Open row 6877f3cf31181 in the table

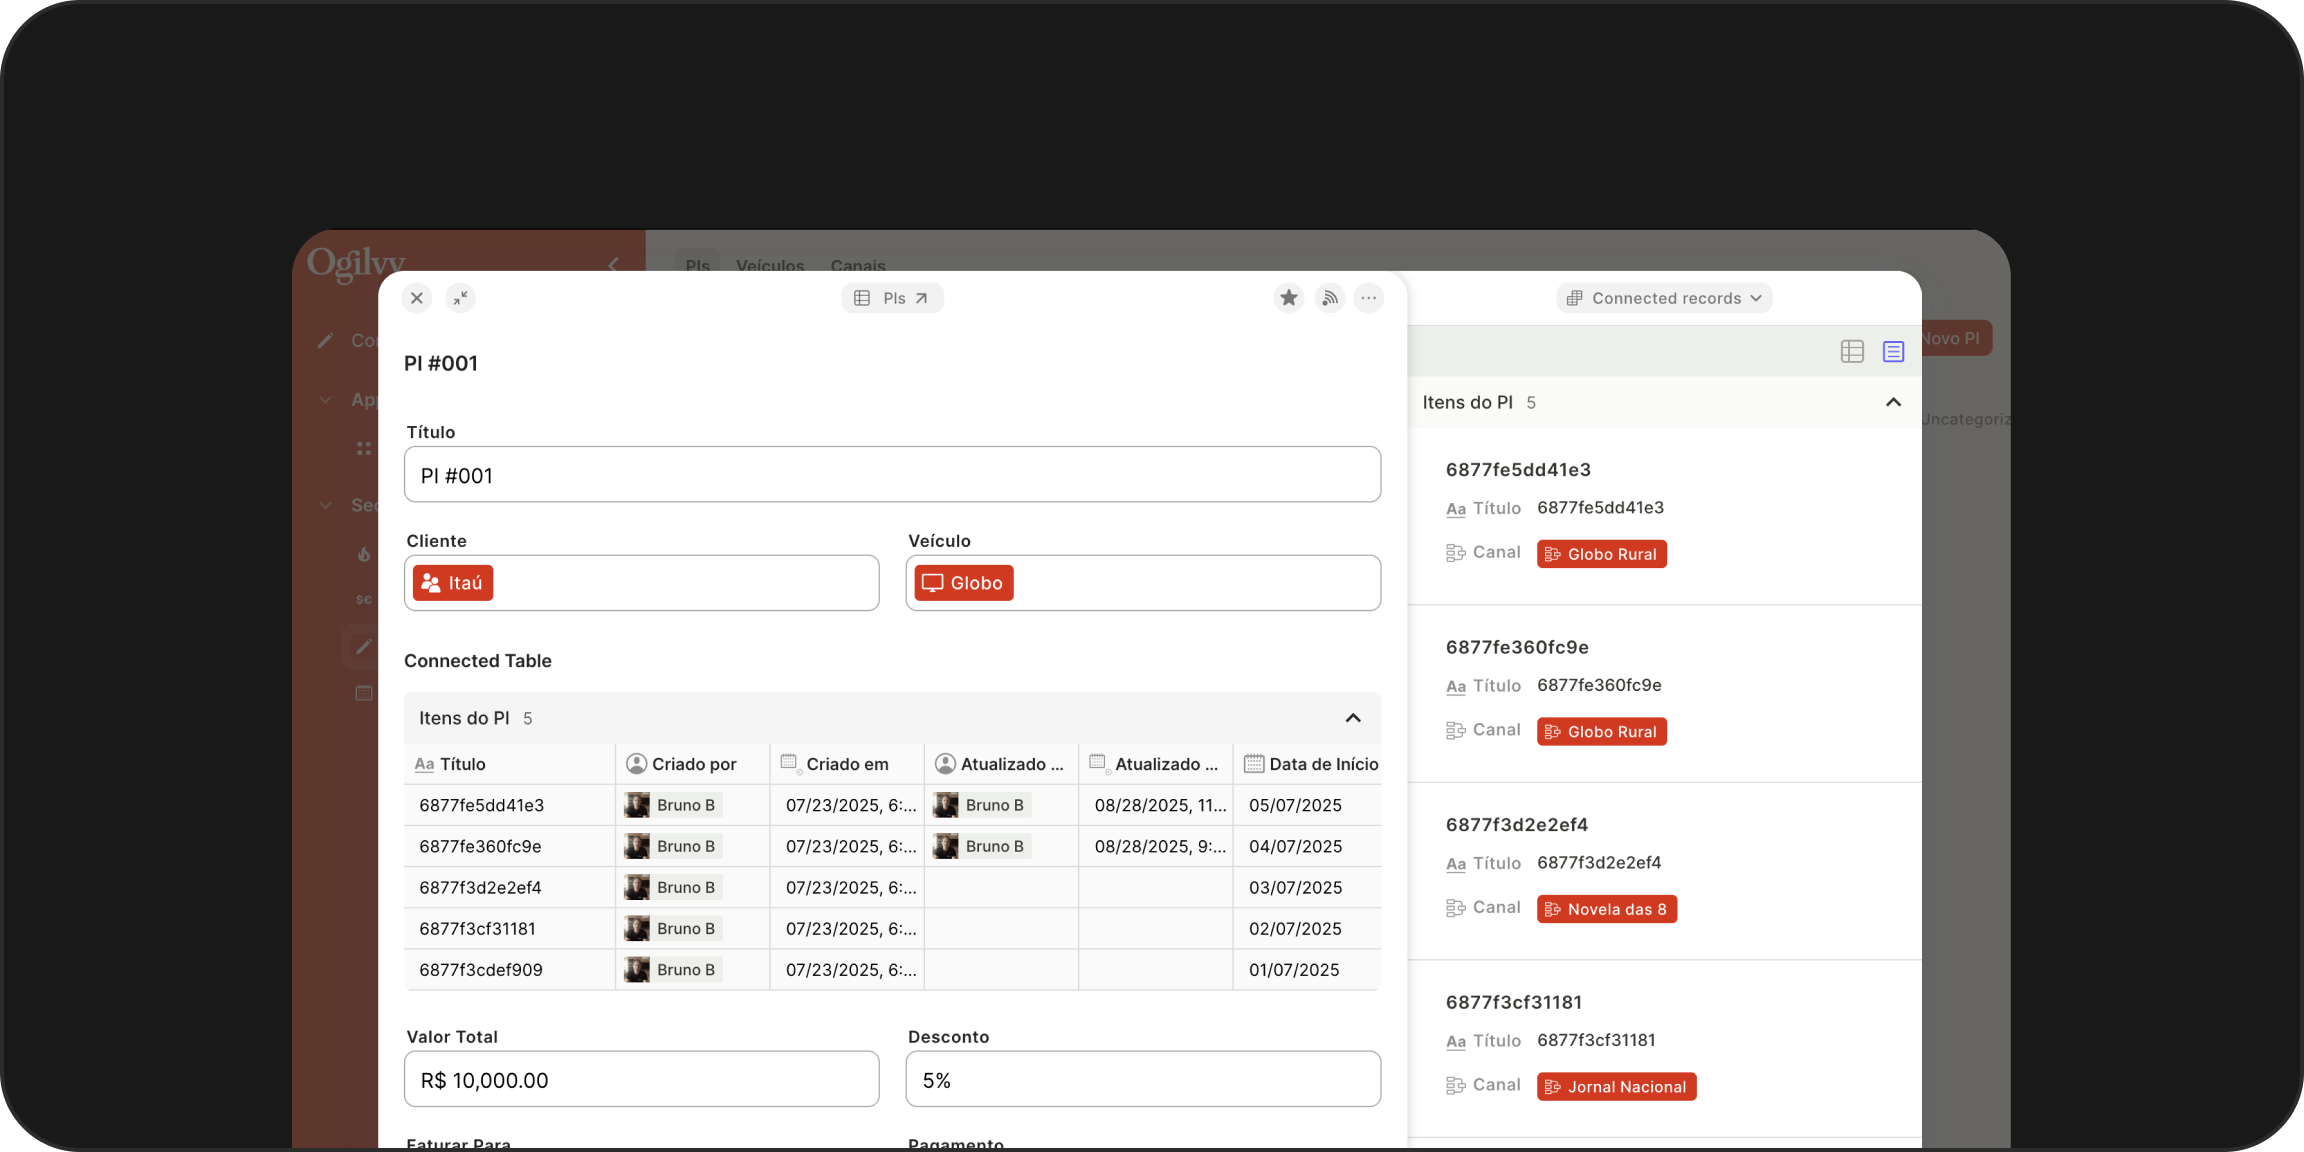(x=478, y=929)
